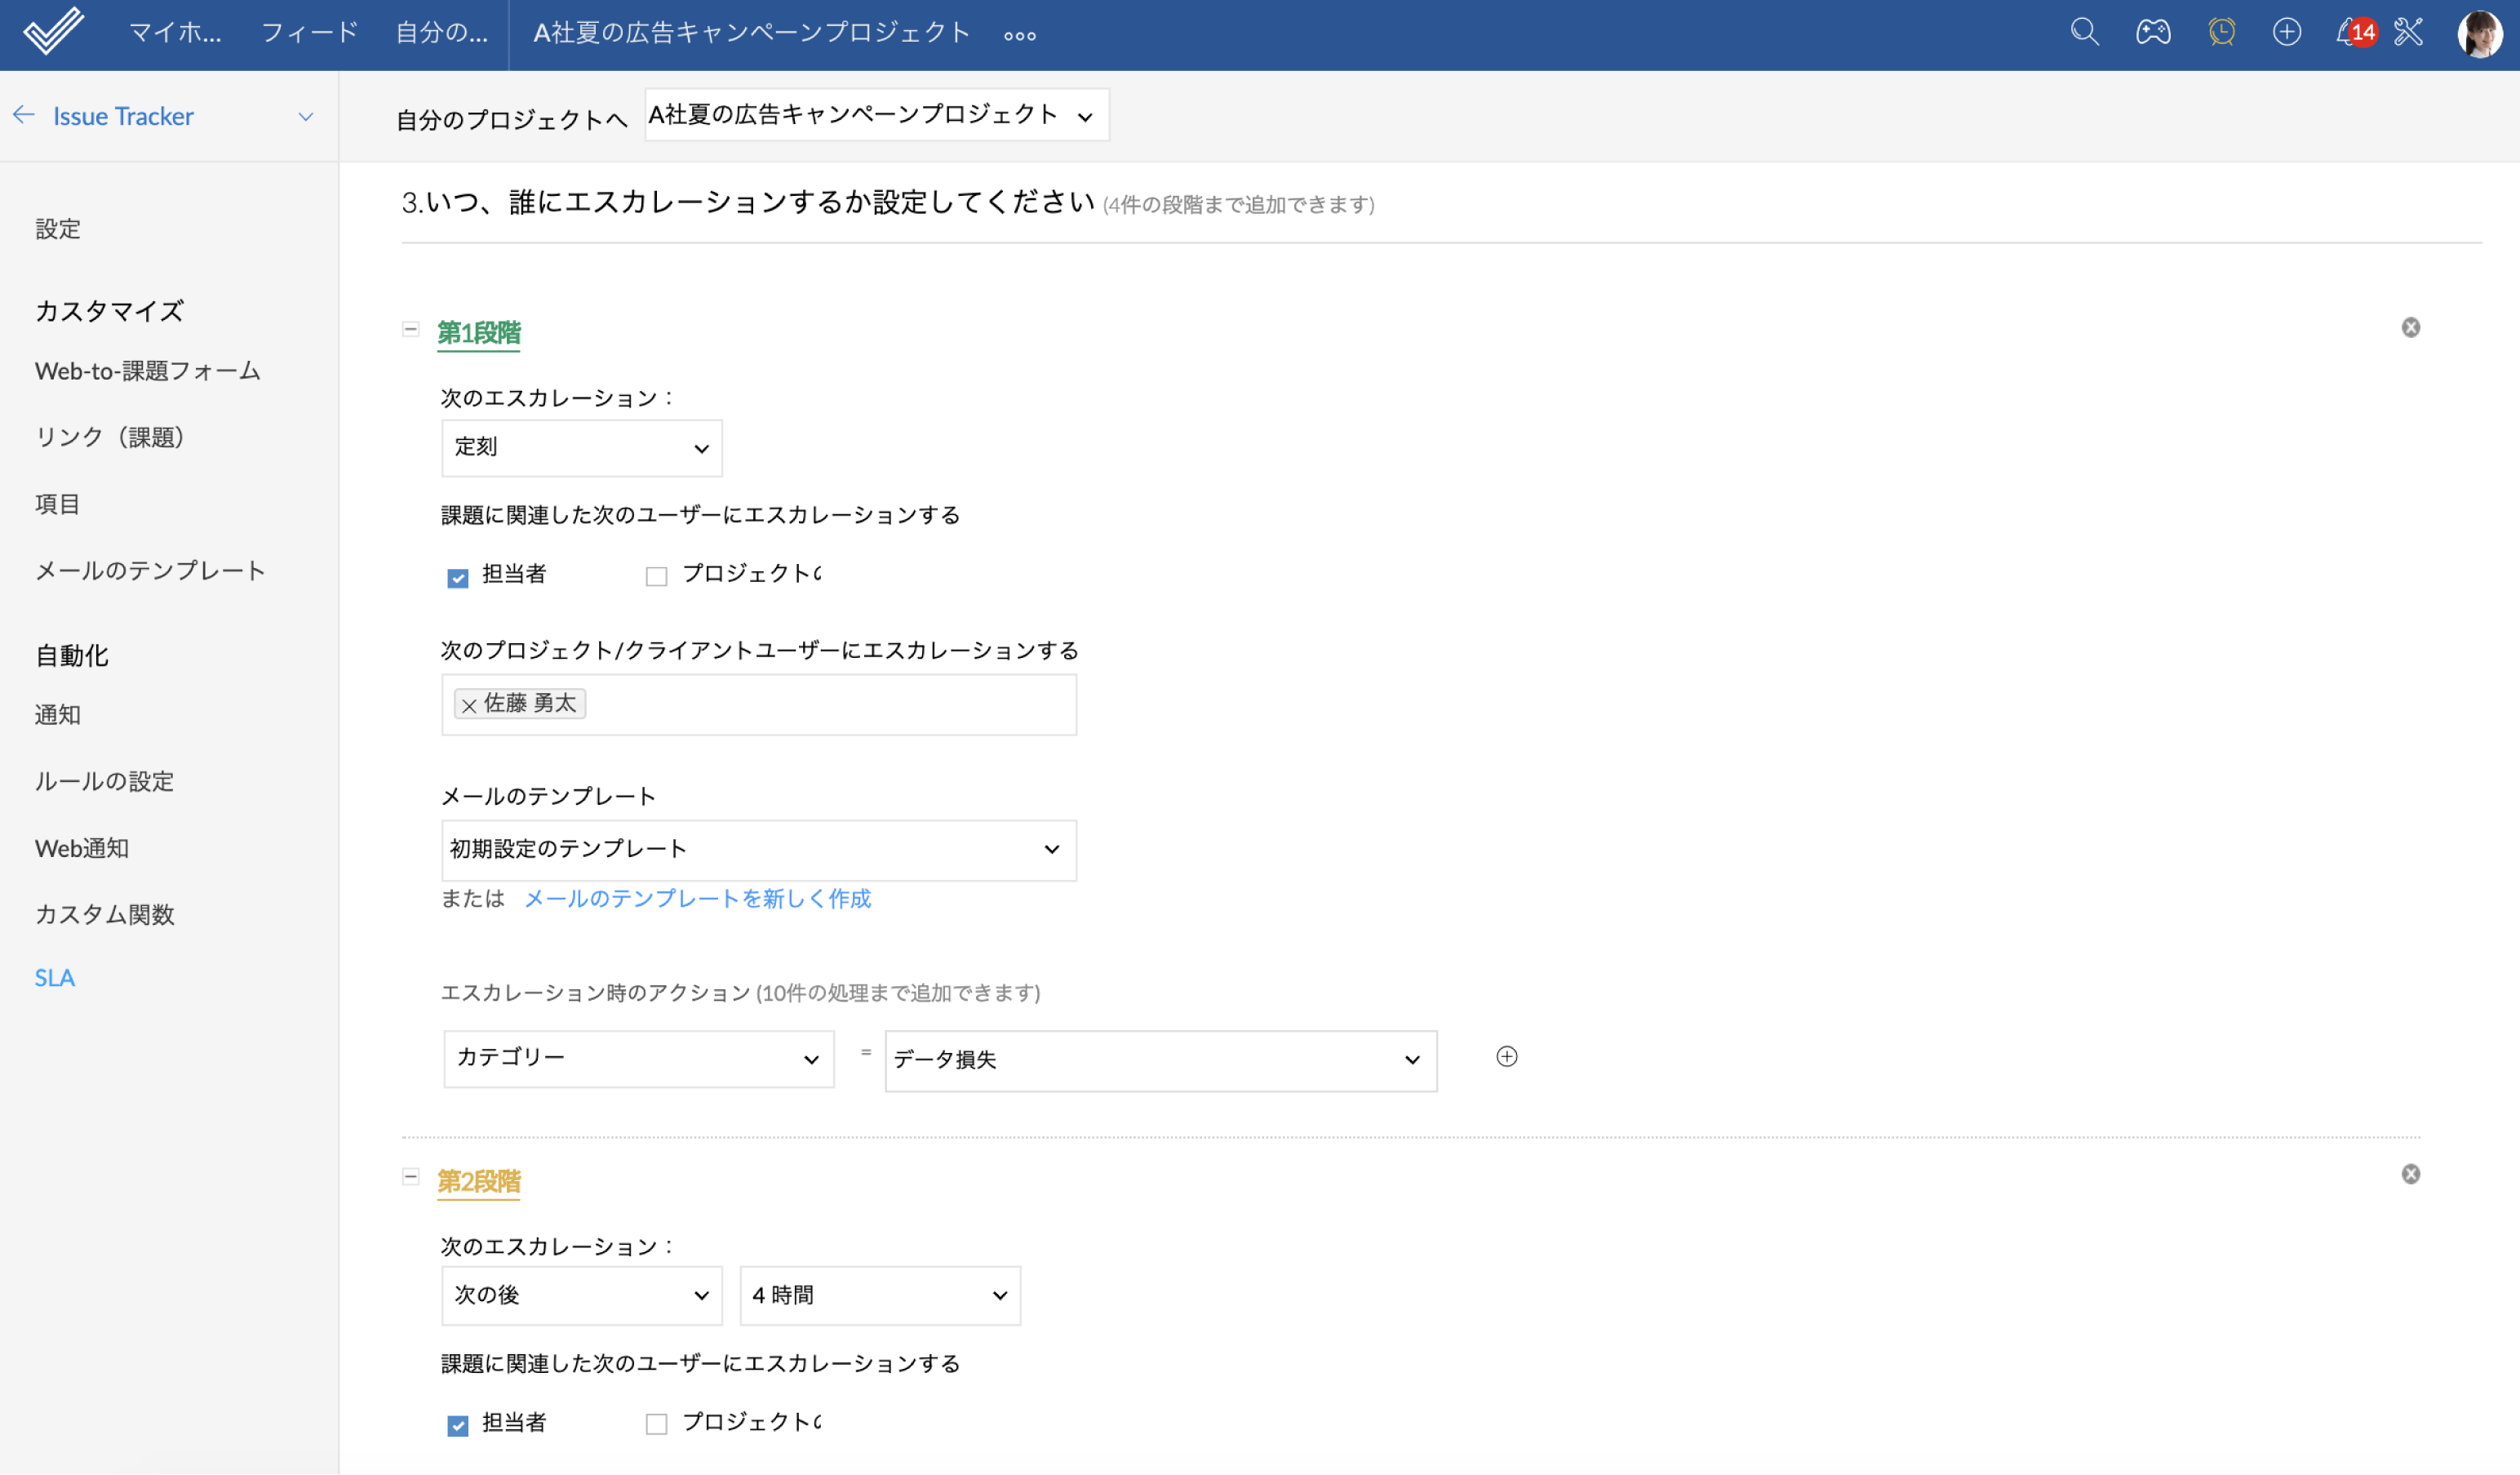
Task: Collapse the 第1段階 section
Action: pos(410,329)
